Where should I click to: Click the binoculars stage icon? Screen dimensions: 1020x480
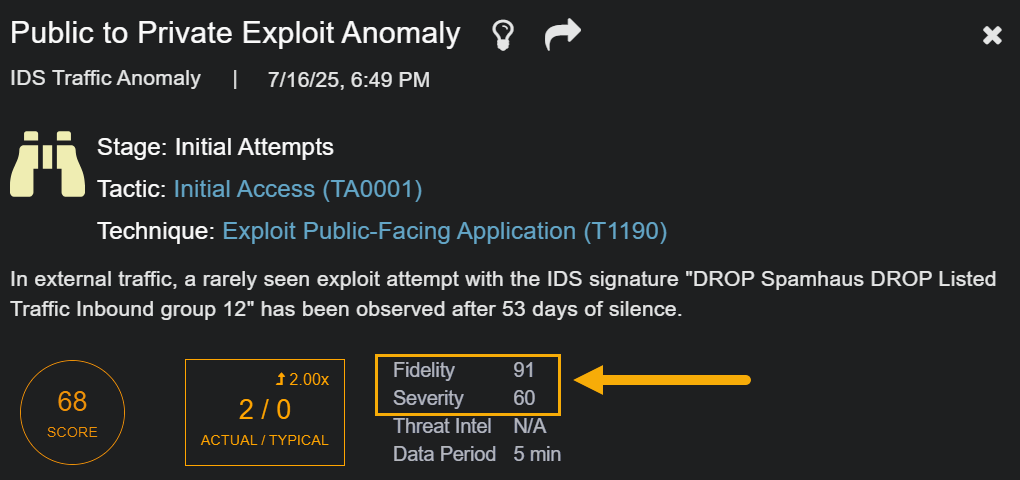pyautogui.click(x=47, y=163)
